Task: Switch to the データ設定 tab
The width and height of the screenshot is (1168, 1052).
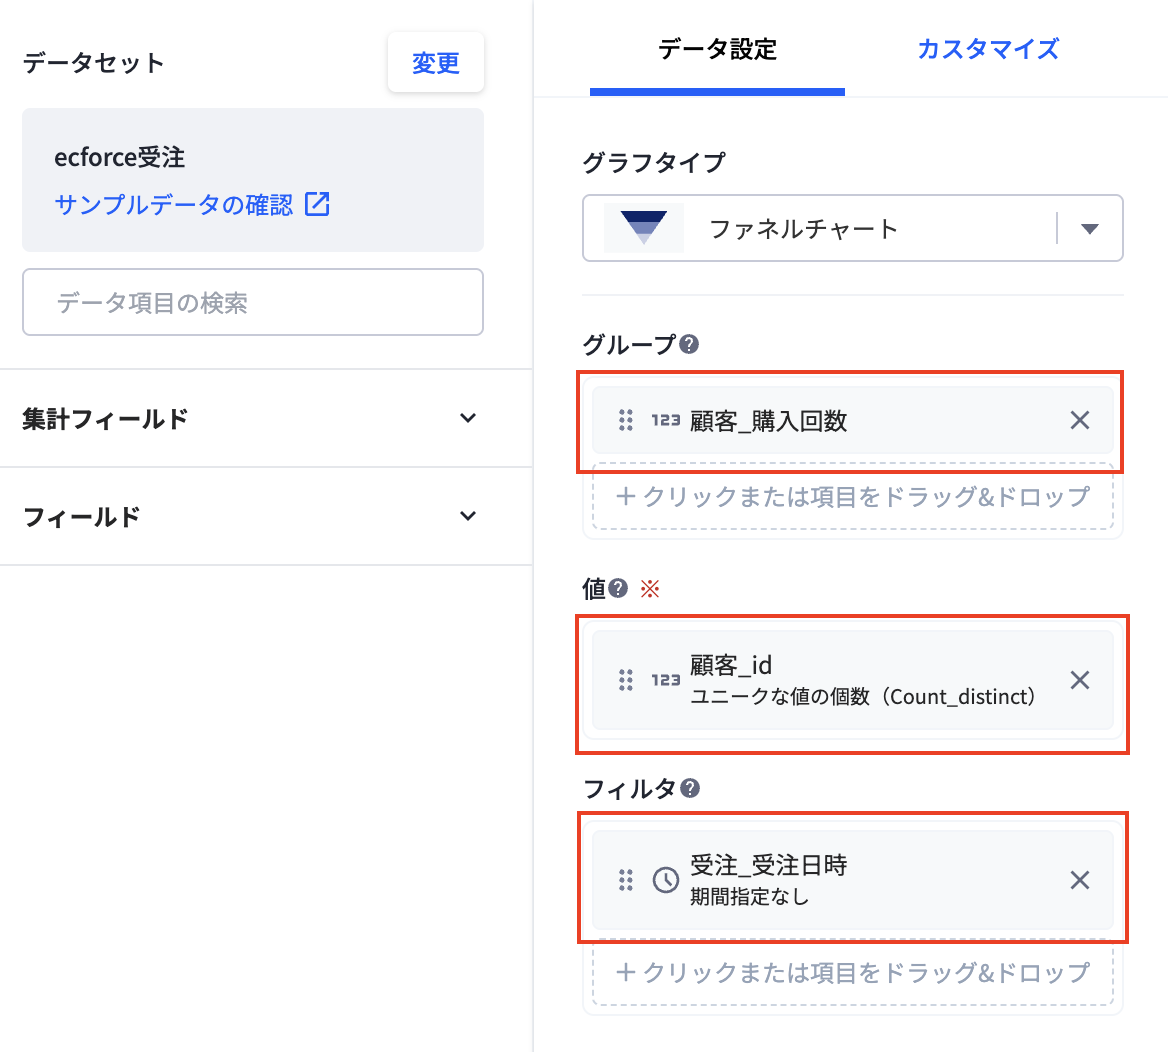Action: click(x=717, y=49)
